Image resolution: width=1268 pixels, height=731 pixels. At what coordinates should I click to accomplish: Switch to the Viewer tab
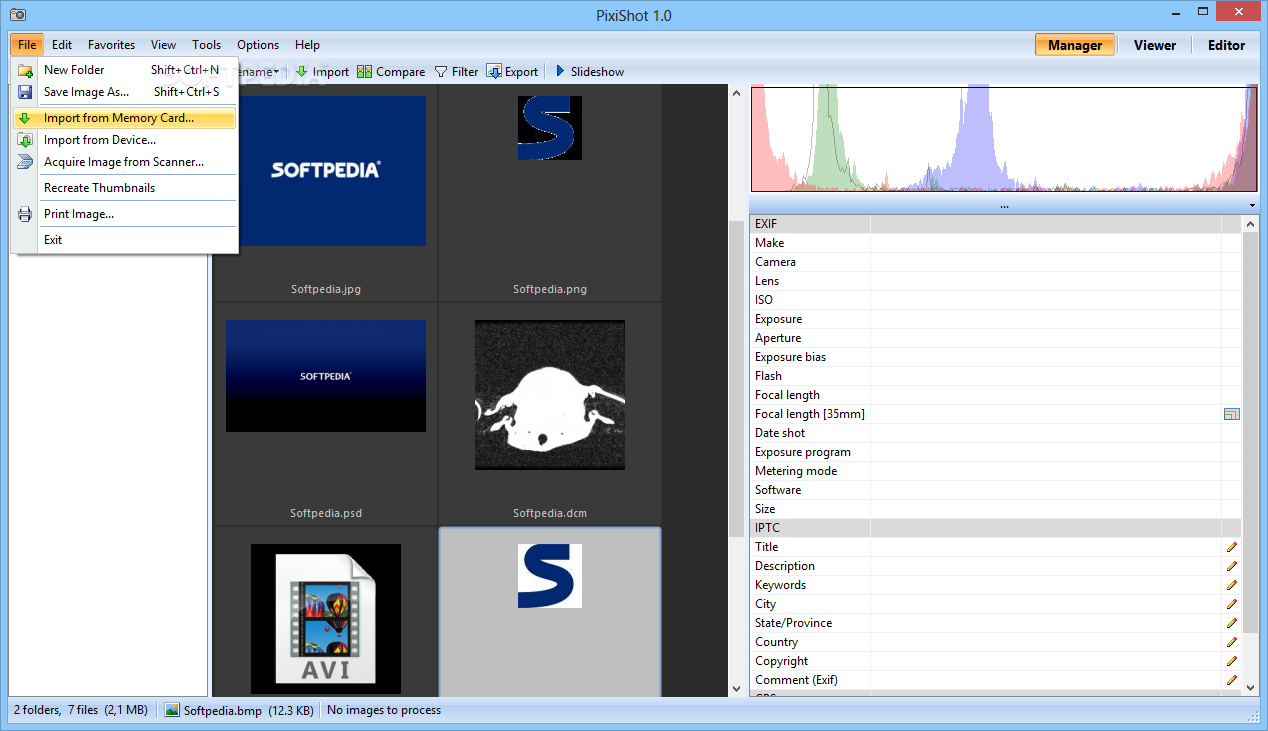[1155, 45]
